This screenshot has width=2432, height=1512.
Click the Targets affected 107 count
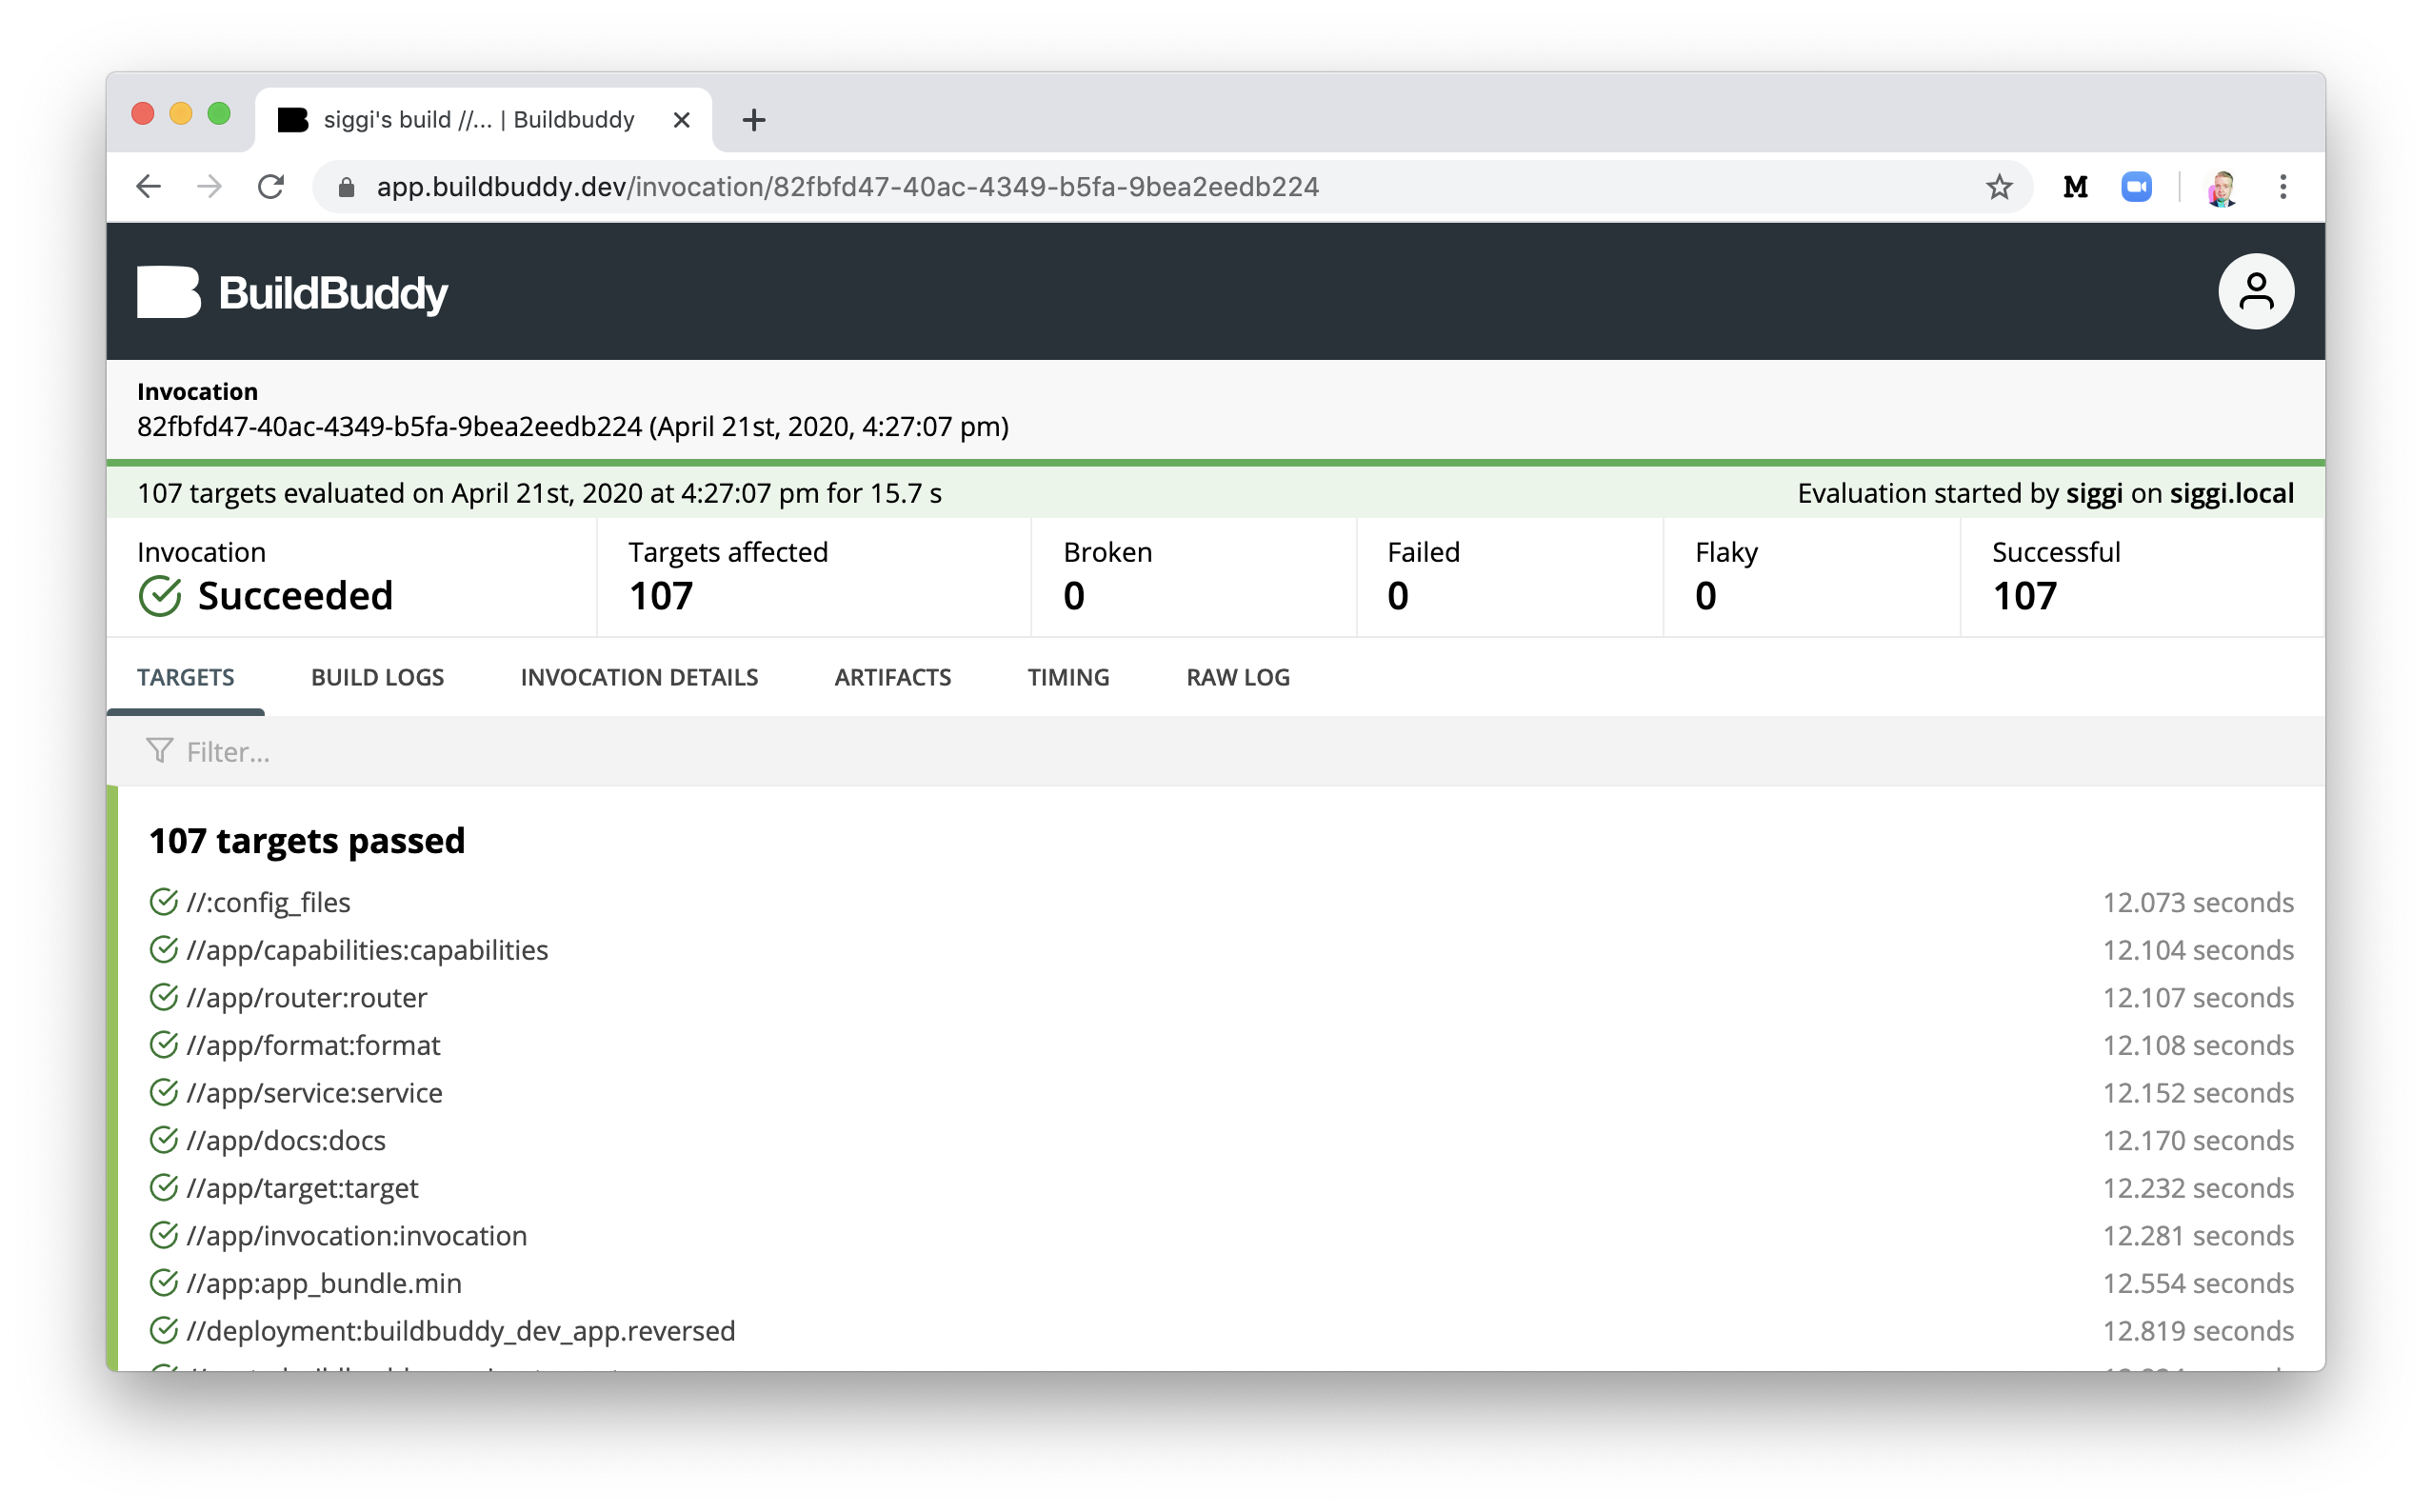tap(661, 596)
